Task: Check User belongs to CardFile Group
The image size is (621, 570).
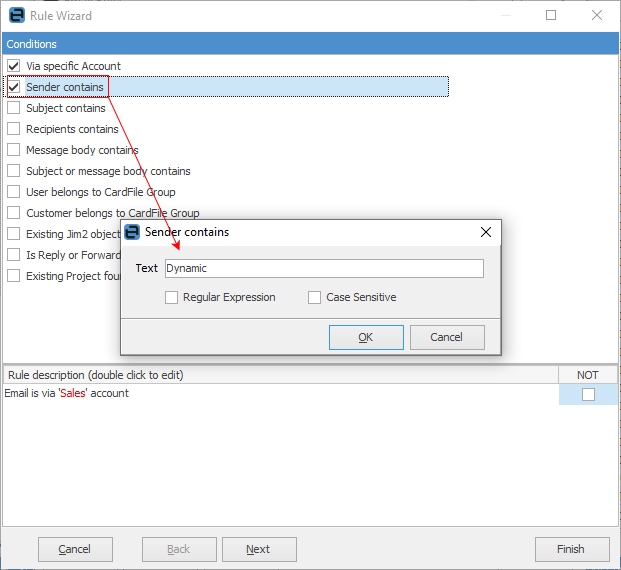Action: tap(13, 192)
